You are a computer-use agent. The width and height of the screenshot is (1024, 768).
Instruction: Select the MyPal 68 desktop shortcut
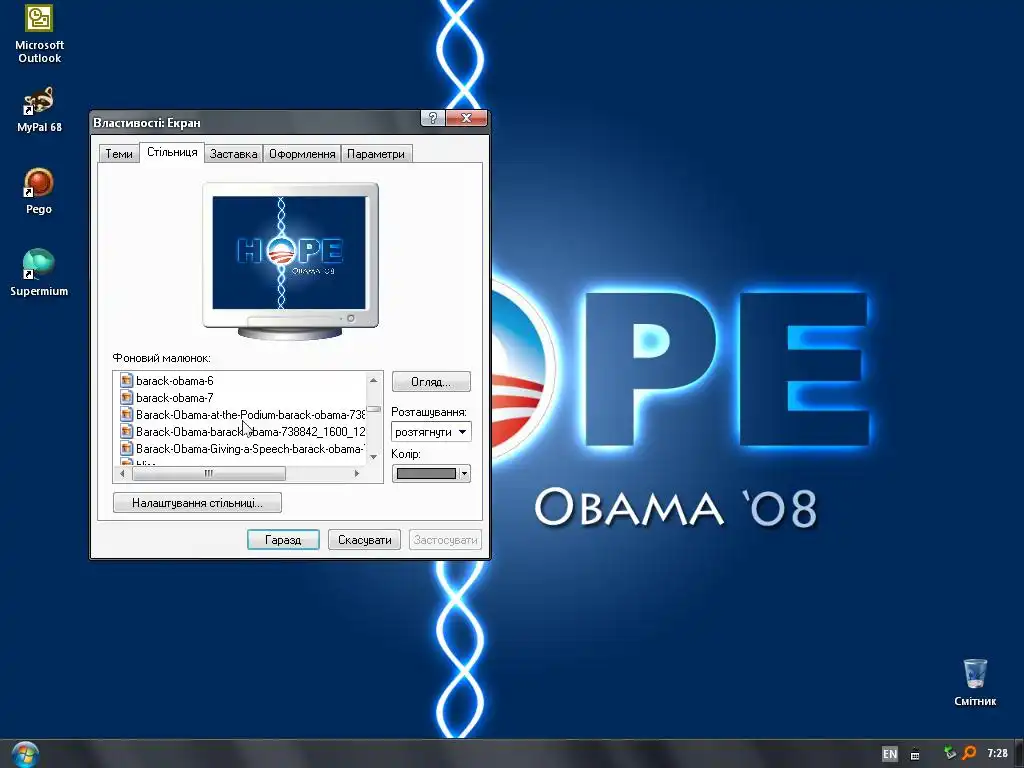(x=39, y=110)
